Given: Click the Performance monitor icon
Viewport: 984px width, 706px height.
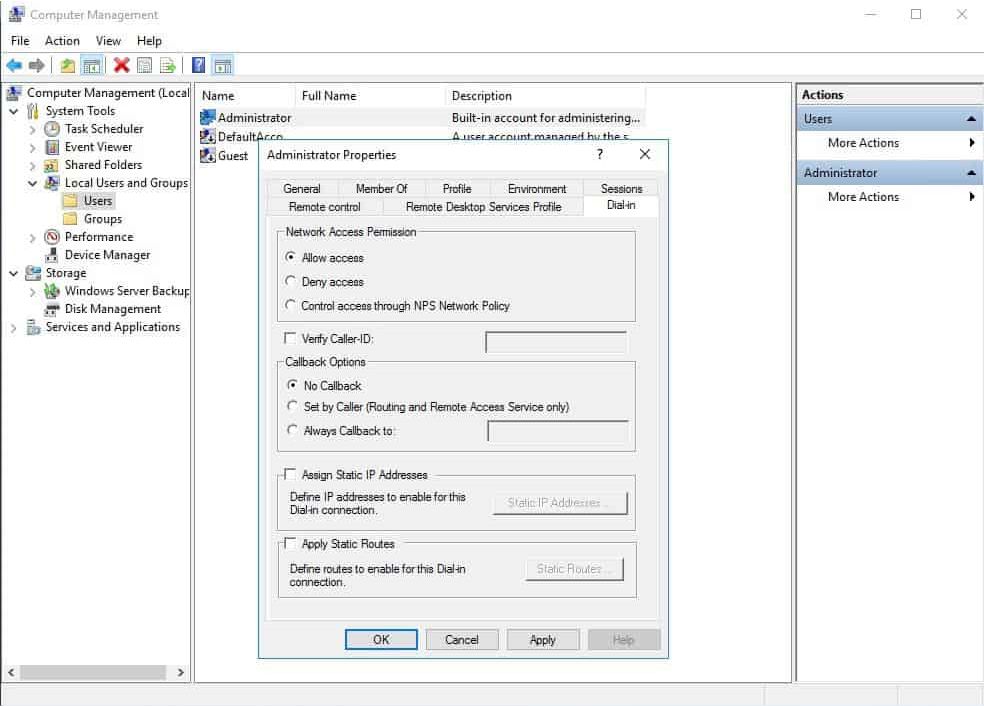Looking at the screenshot, I should (52, 237).
